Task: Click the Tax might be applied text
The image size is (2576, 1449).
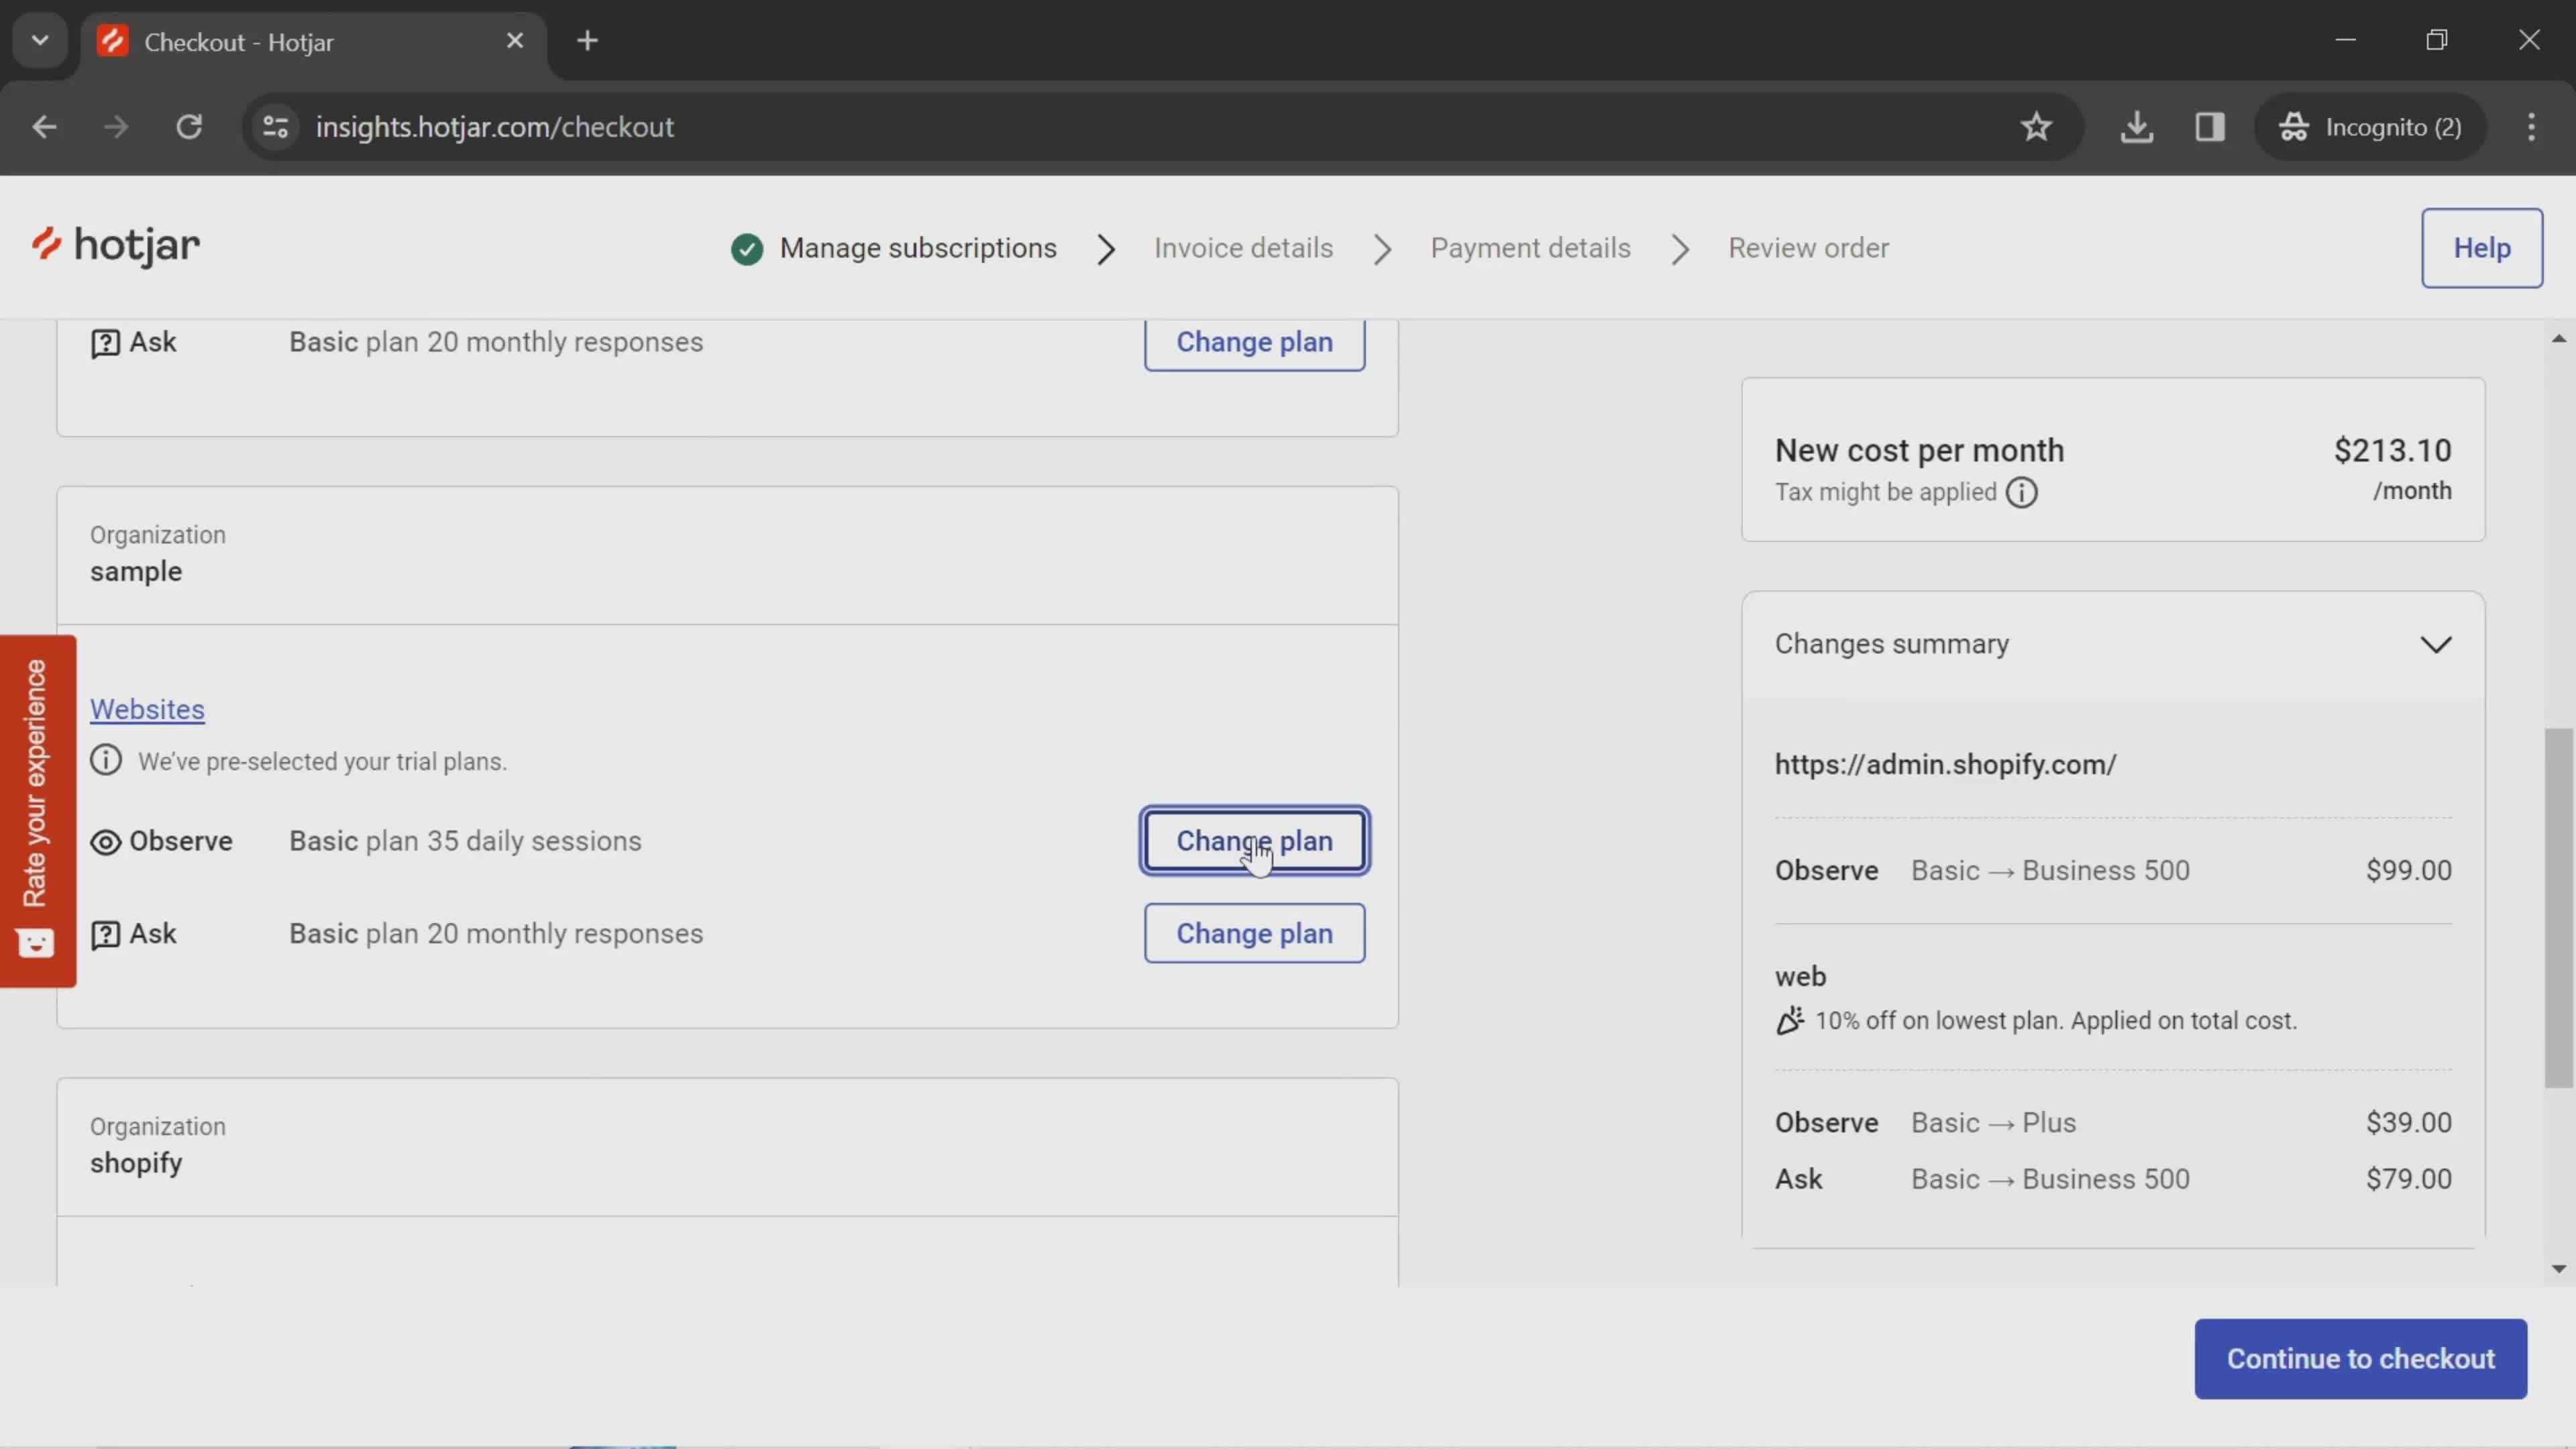Action: 1885,492
